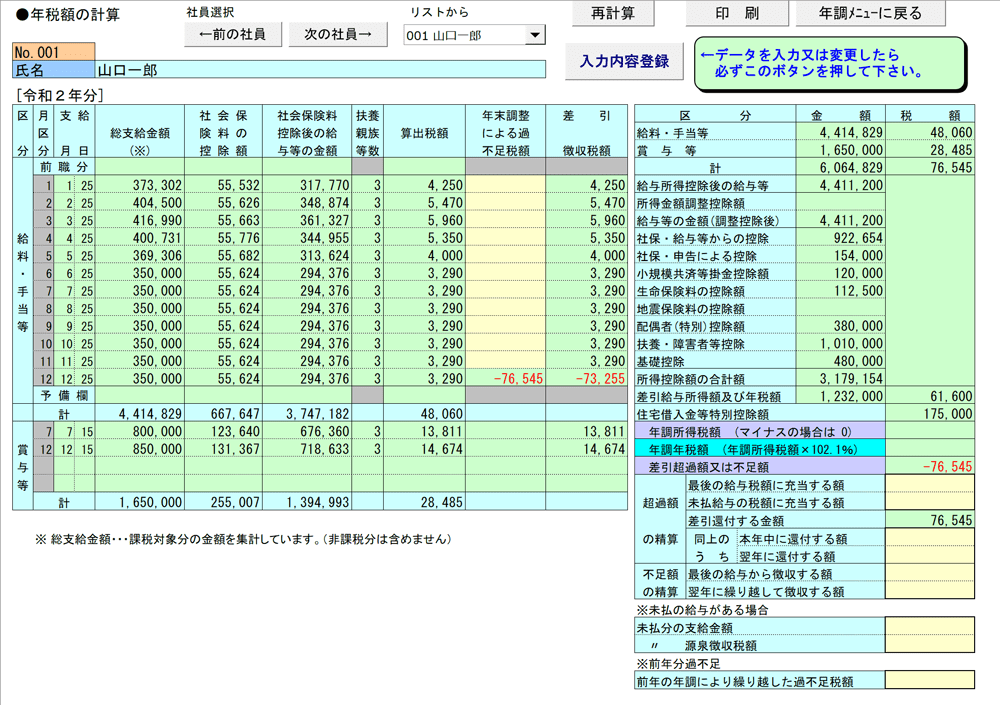
Task: Select 扶養・障害者等控除 value 1,010,000
Action: pyautogui.click(x=841, y=343)
